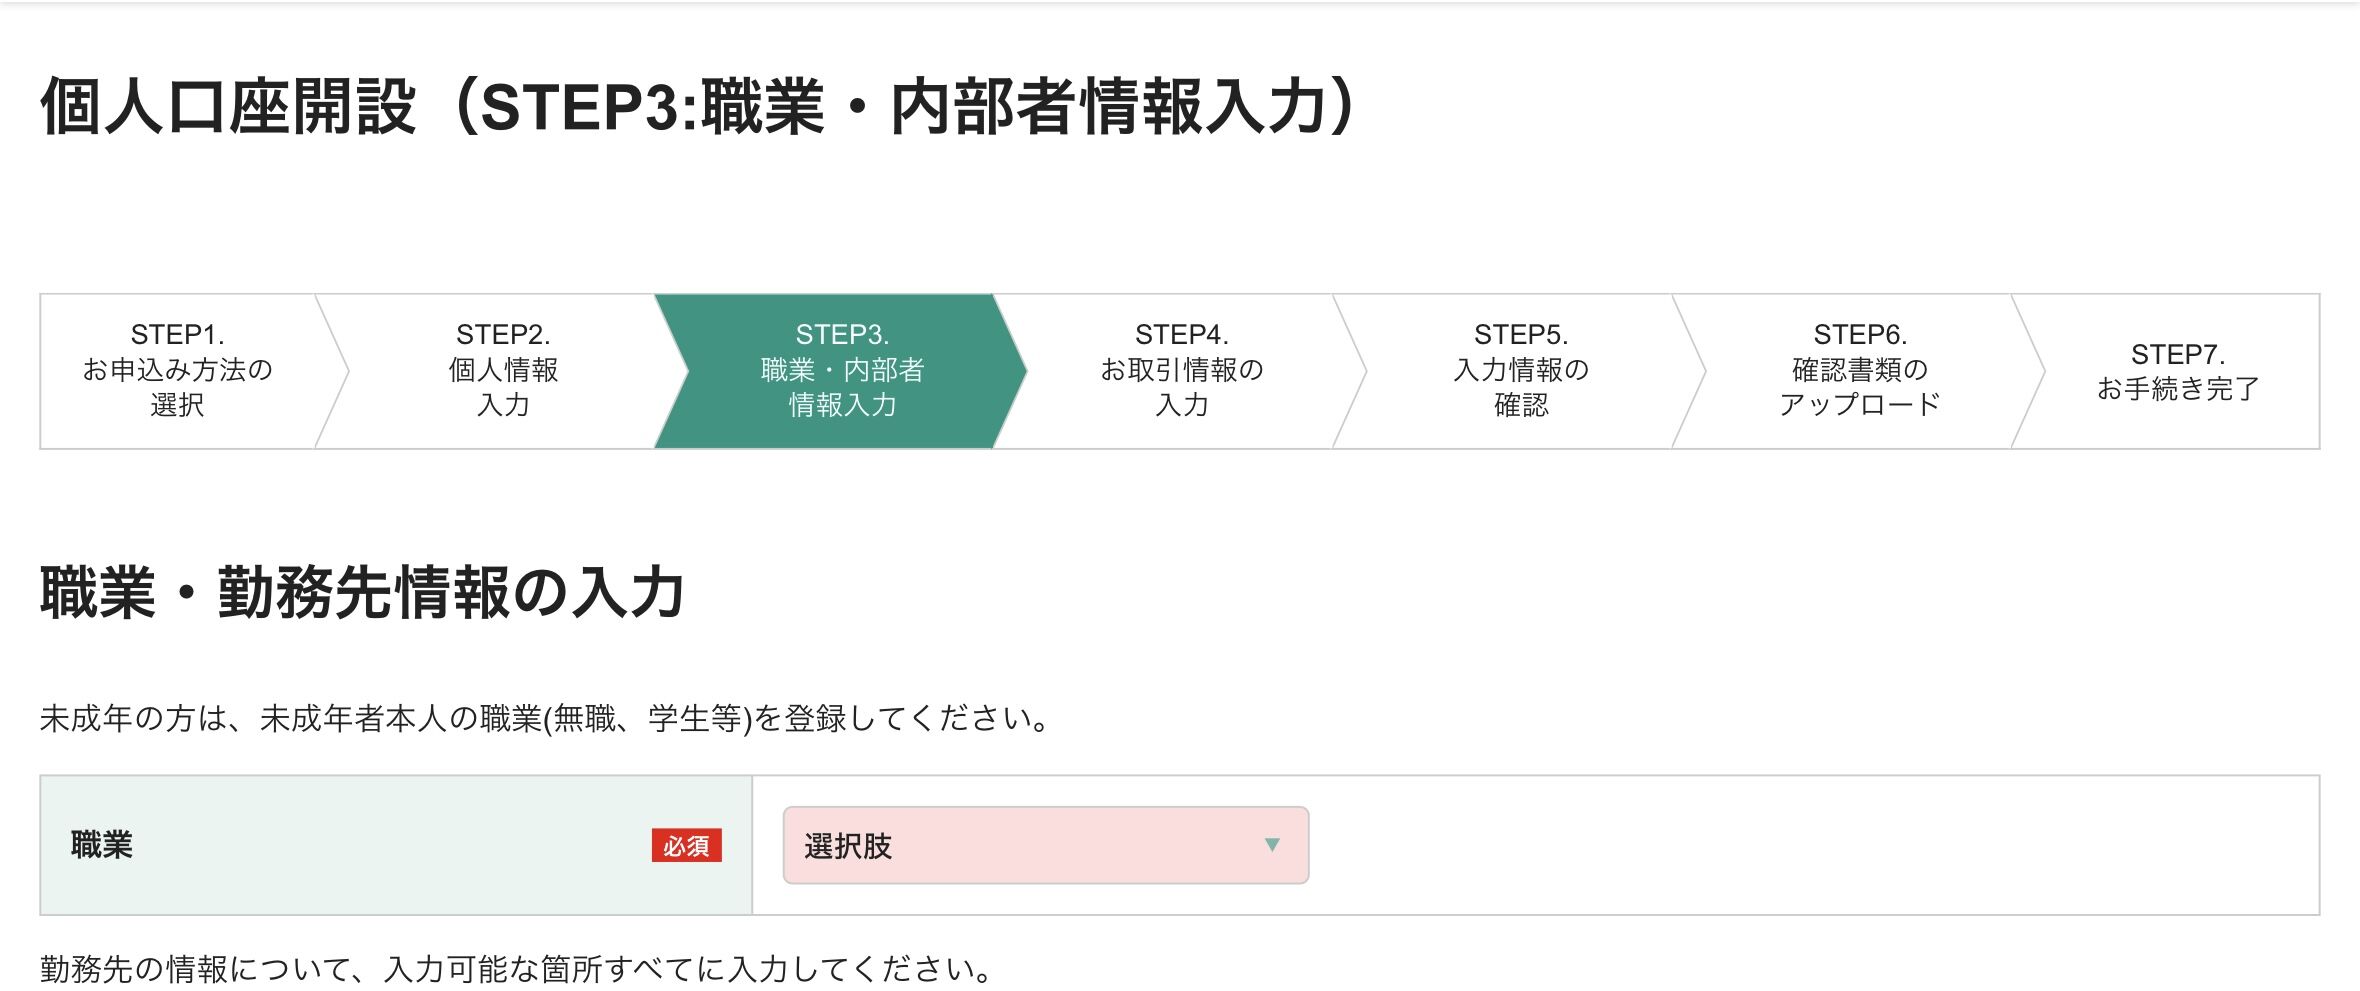Click the red 必須 badge
This screenshot has width=2360, height=991.
pyautogui.click(x=686, y=846)
